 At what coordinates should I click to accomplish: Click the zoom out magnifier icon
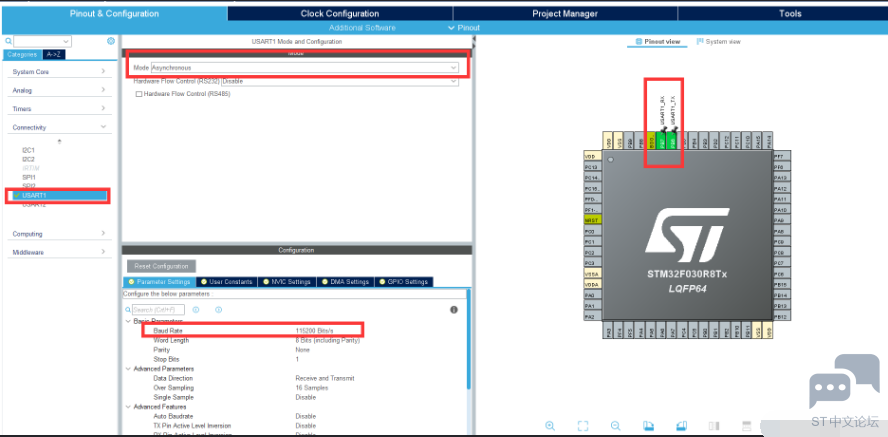pyautogui.click(x=615, y=426)
